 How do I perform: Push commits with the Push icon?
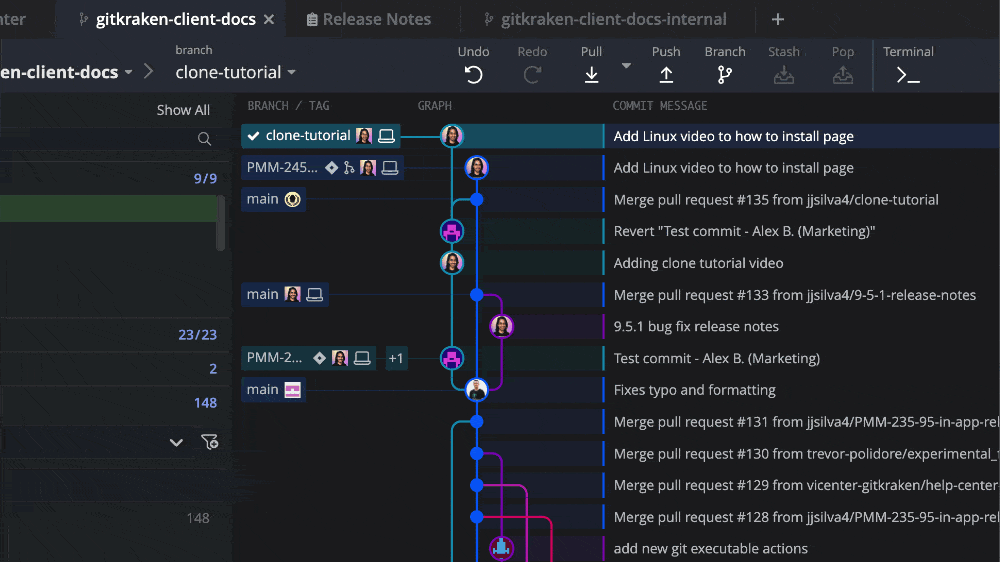click(x=666, y=75)
